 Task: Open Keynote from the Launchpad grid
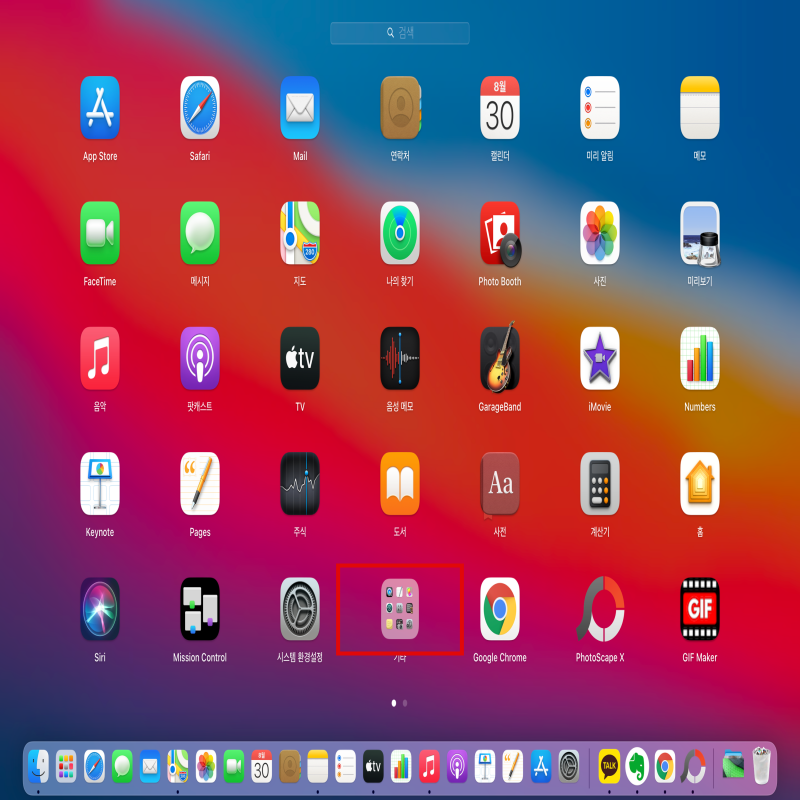pyautogui.click(x=100, y=484)
